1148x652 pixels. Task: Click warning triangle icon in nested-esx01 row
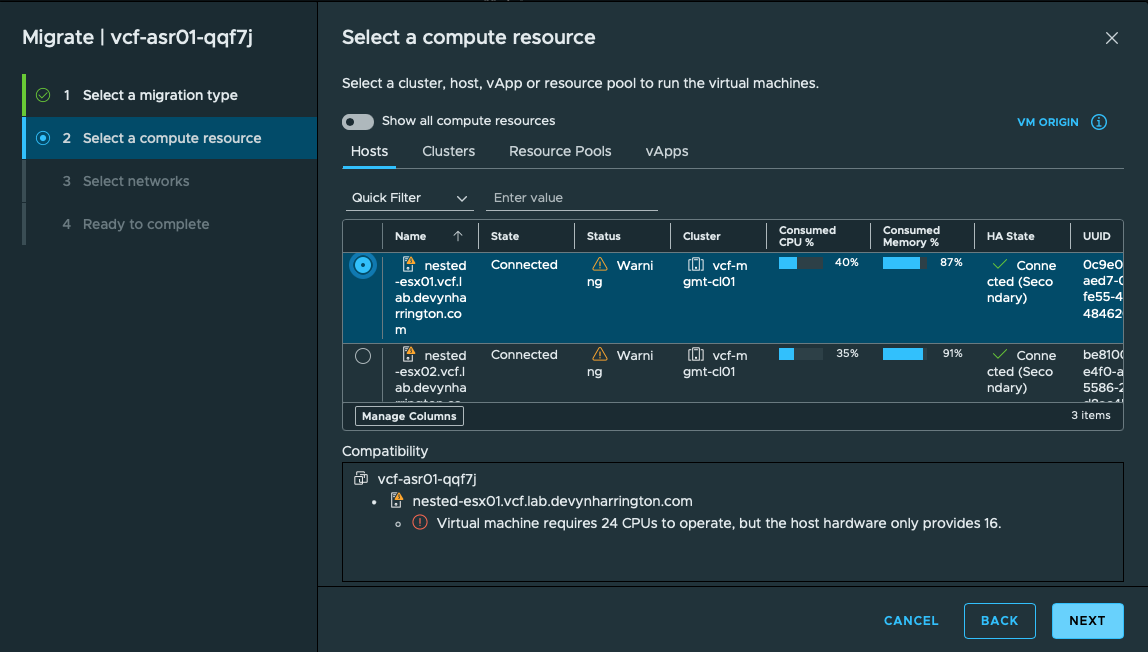tap(600, 264)
